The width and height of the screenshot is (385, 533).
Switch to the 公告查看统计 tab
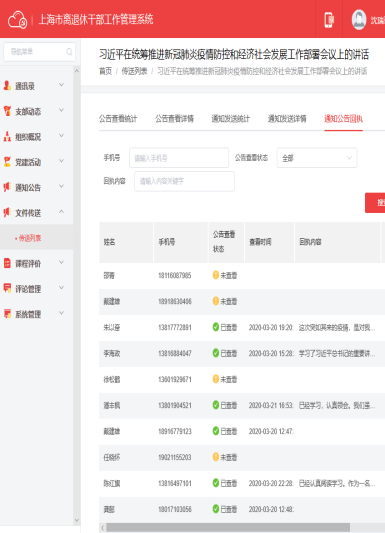118,119
